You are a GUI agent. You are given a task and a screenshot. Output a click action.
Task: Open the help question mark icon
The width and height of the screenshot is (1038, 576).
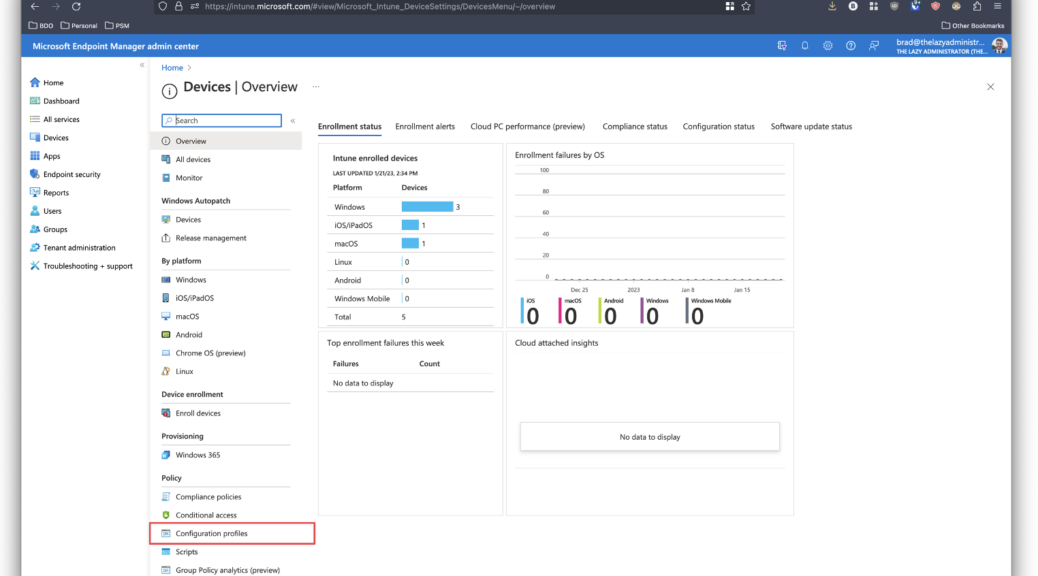(851, 46)
